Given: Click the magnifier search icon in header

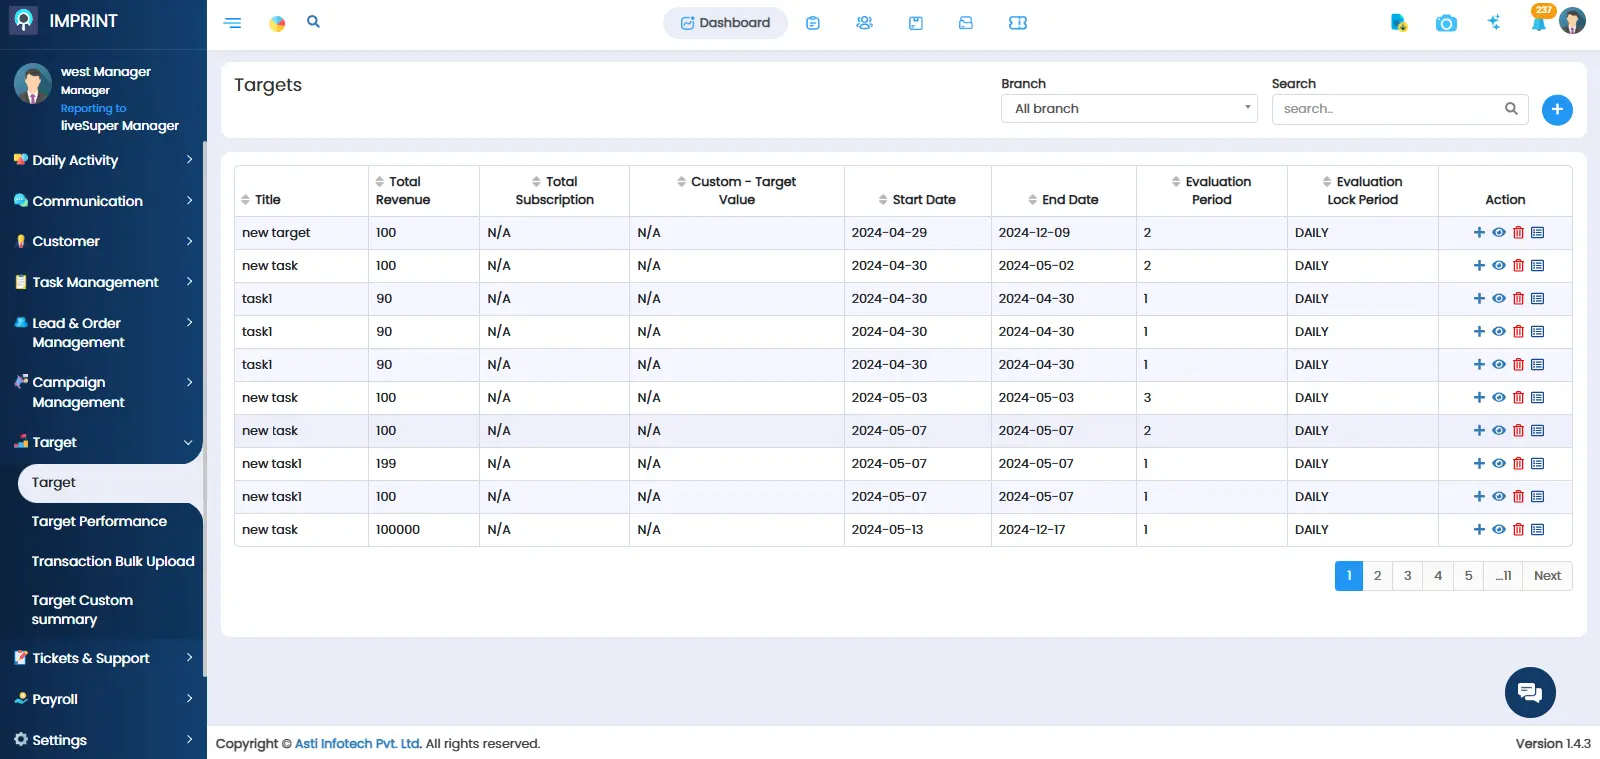Looking at the screenshot, I should pos(313,22).
